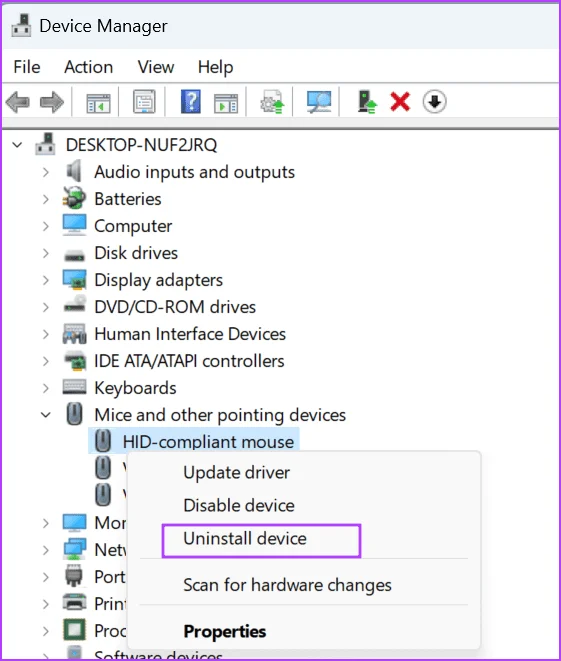Expand Audio inputs and outputs

46,172
